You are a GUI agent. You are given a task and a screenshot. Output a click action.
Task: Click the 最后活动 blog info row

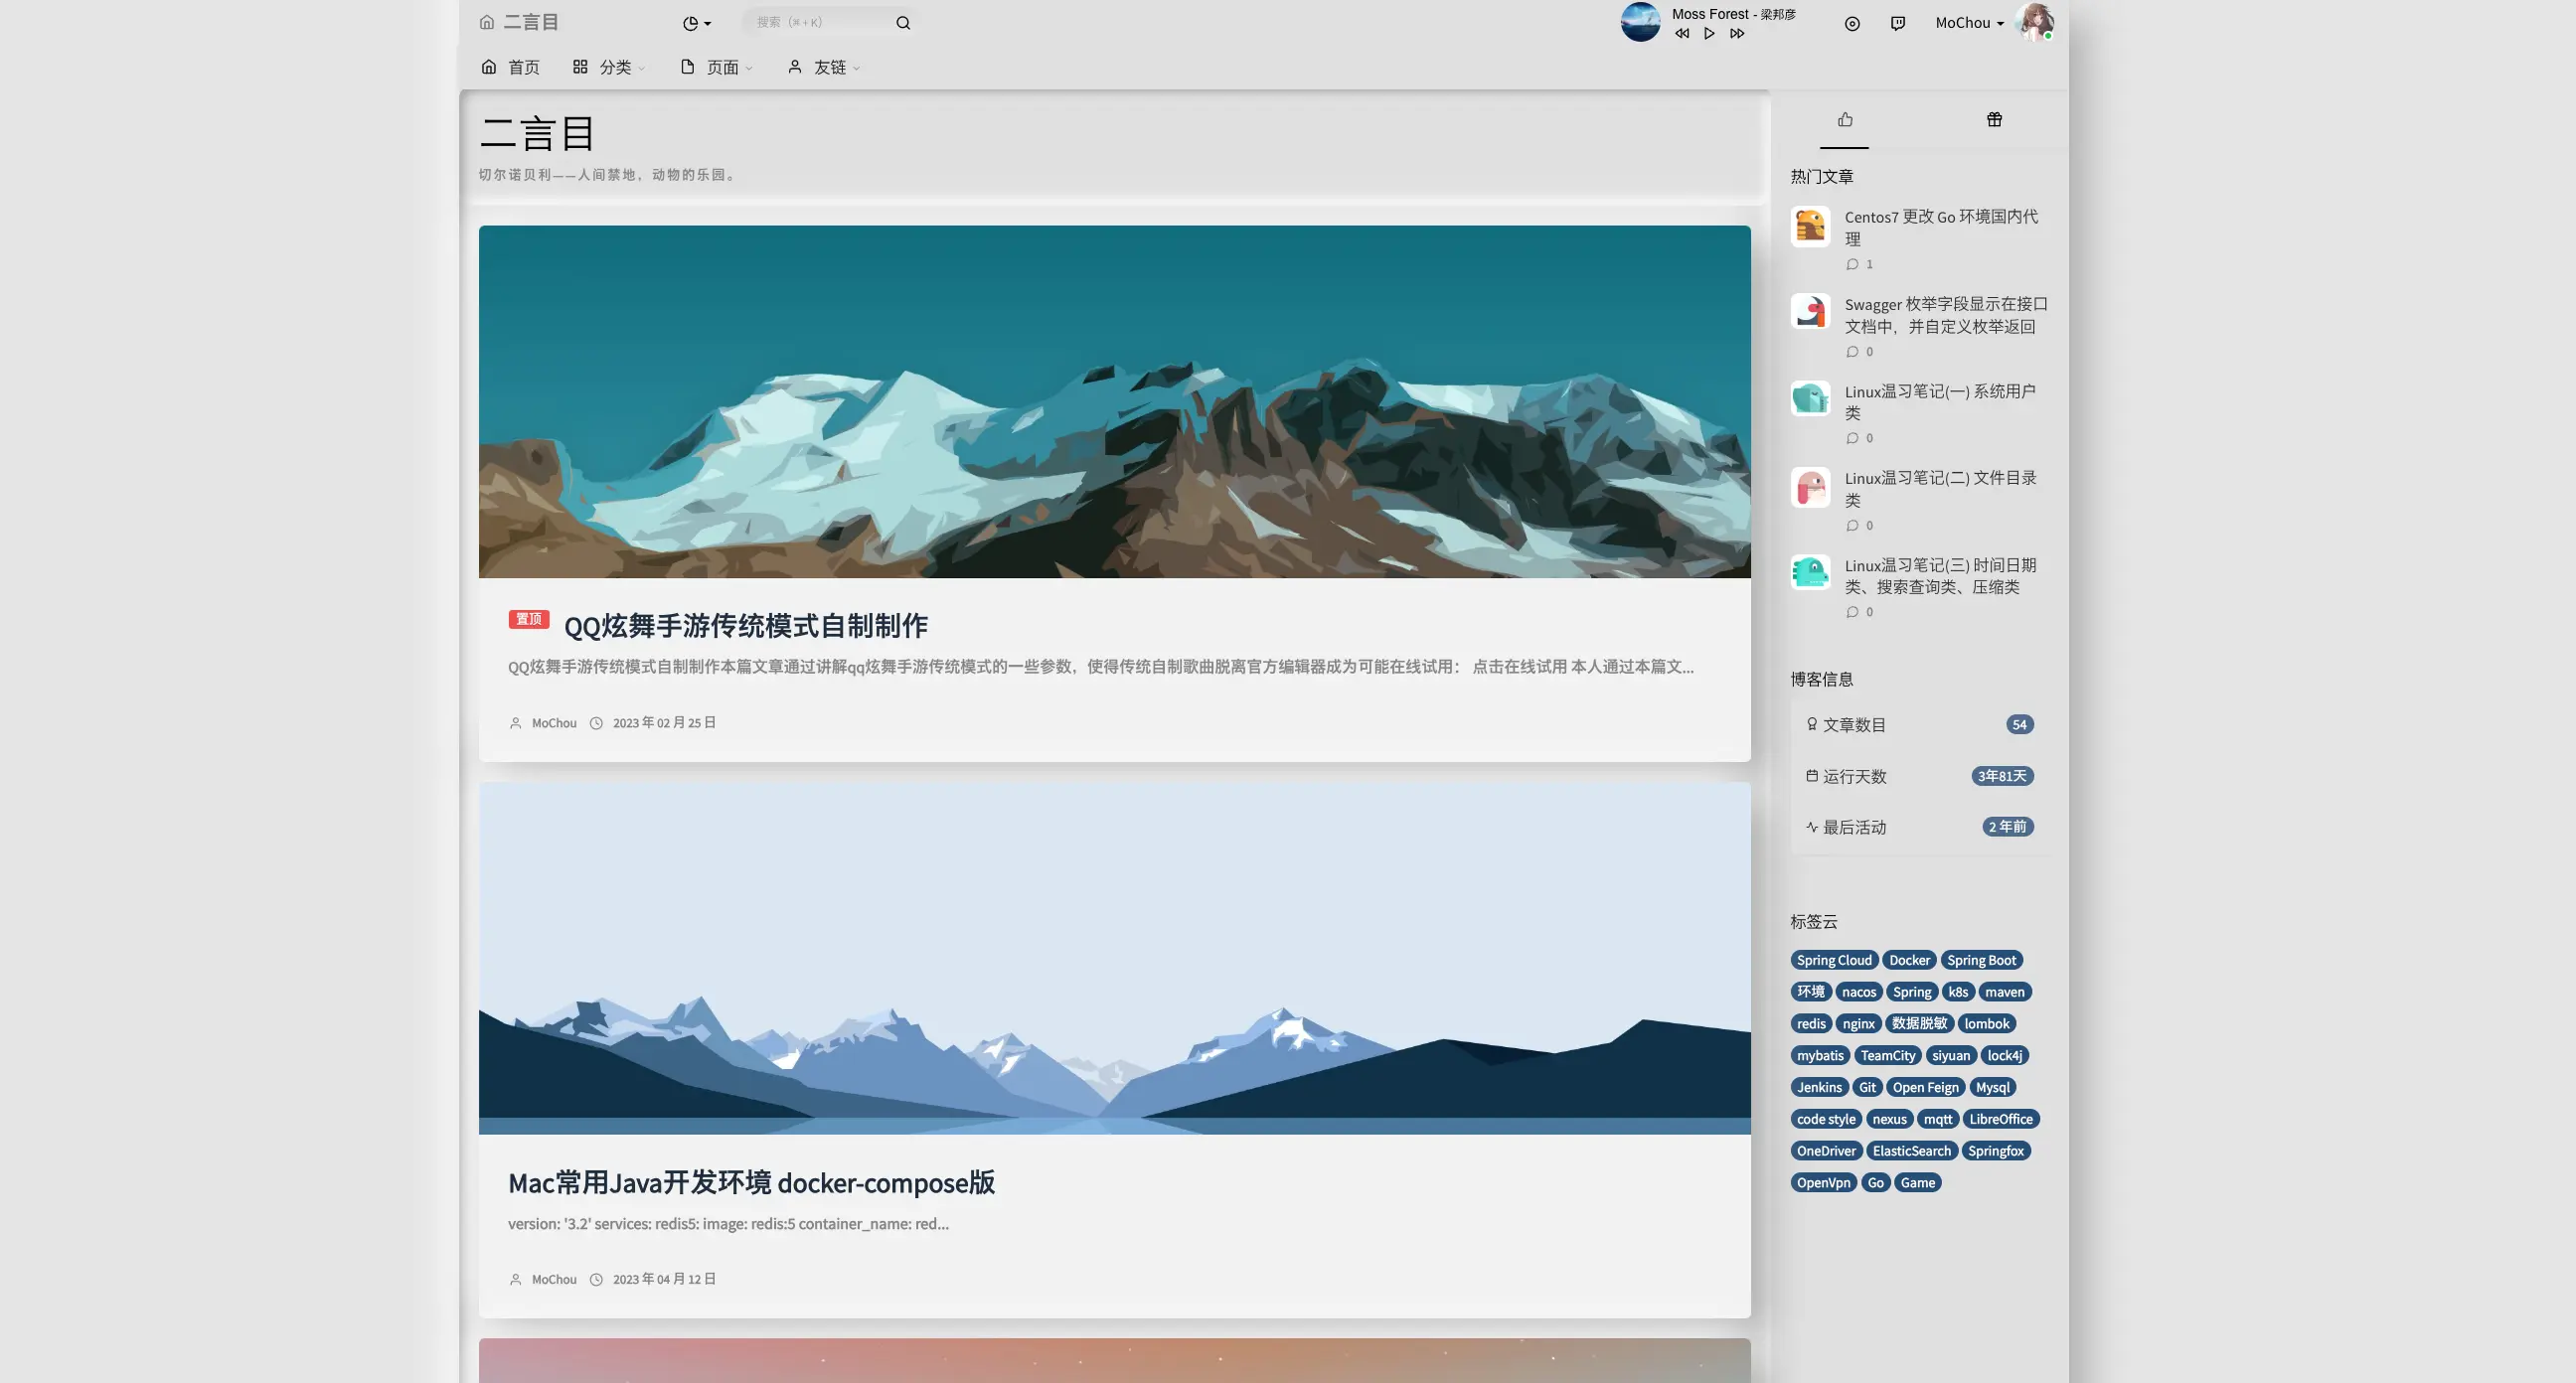(1919, 827)
